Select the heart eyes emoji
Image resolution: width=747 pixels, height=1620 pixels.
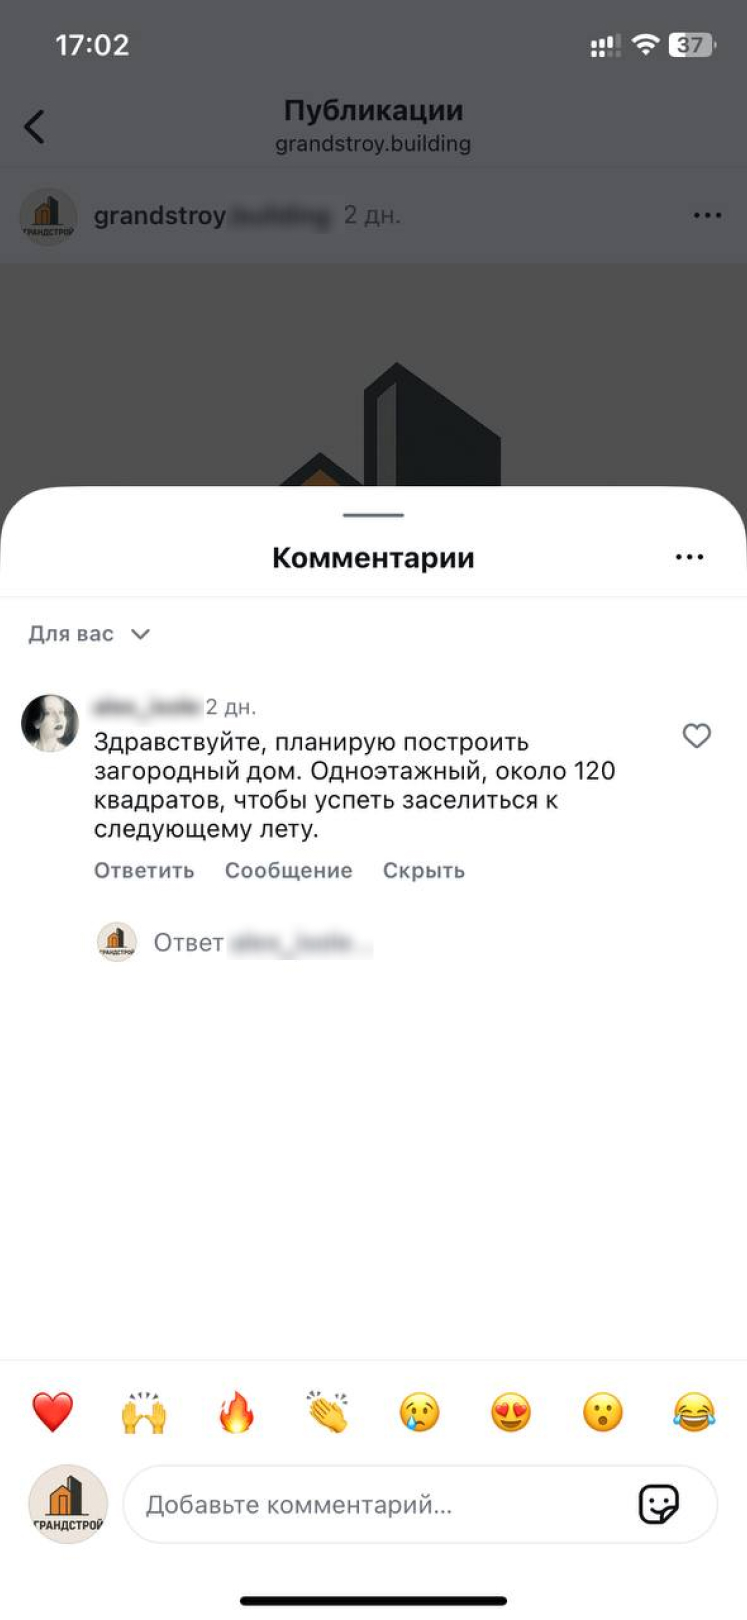pos(511,1412)
